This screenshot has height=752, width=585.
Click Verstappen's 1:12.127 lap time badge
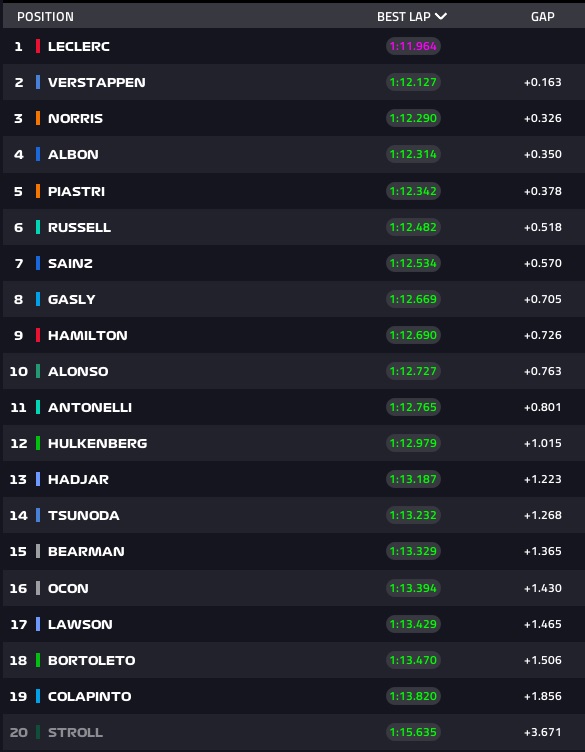pyautogui.click(x=413, y=82)
